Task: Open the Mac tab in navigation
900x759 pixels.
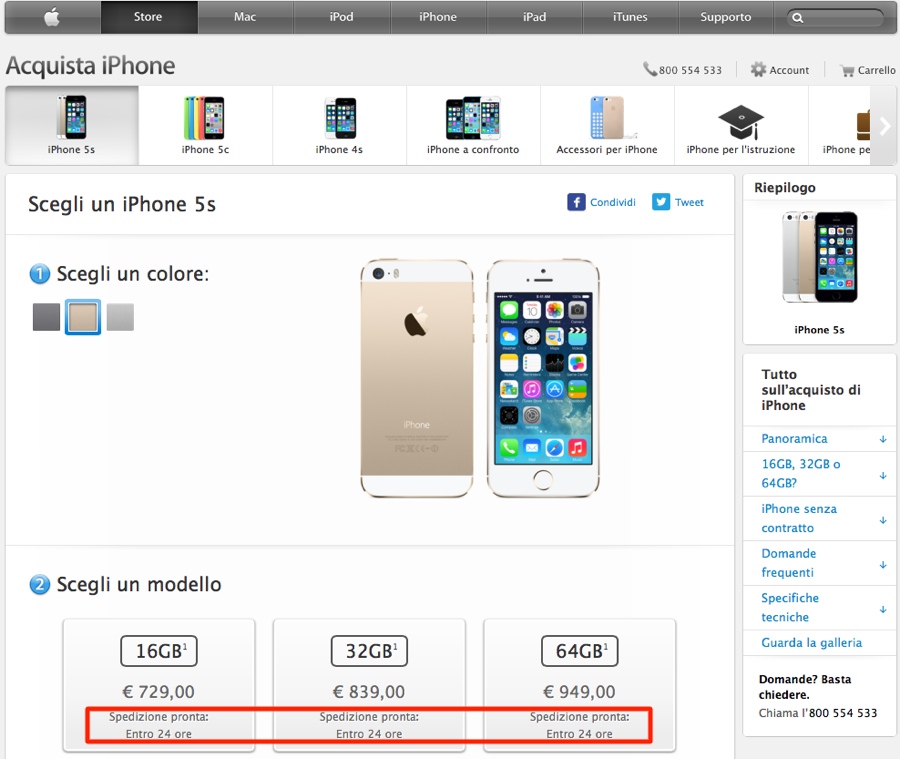Action: [x=245, y=17]
